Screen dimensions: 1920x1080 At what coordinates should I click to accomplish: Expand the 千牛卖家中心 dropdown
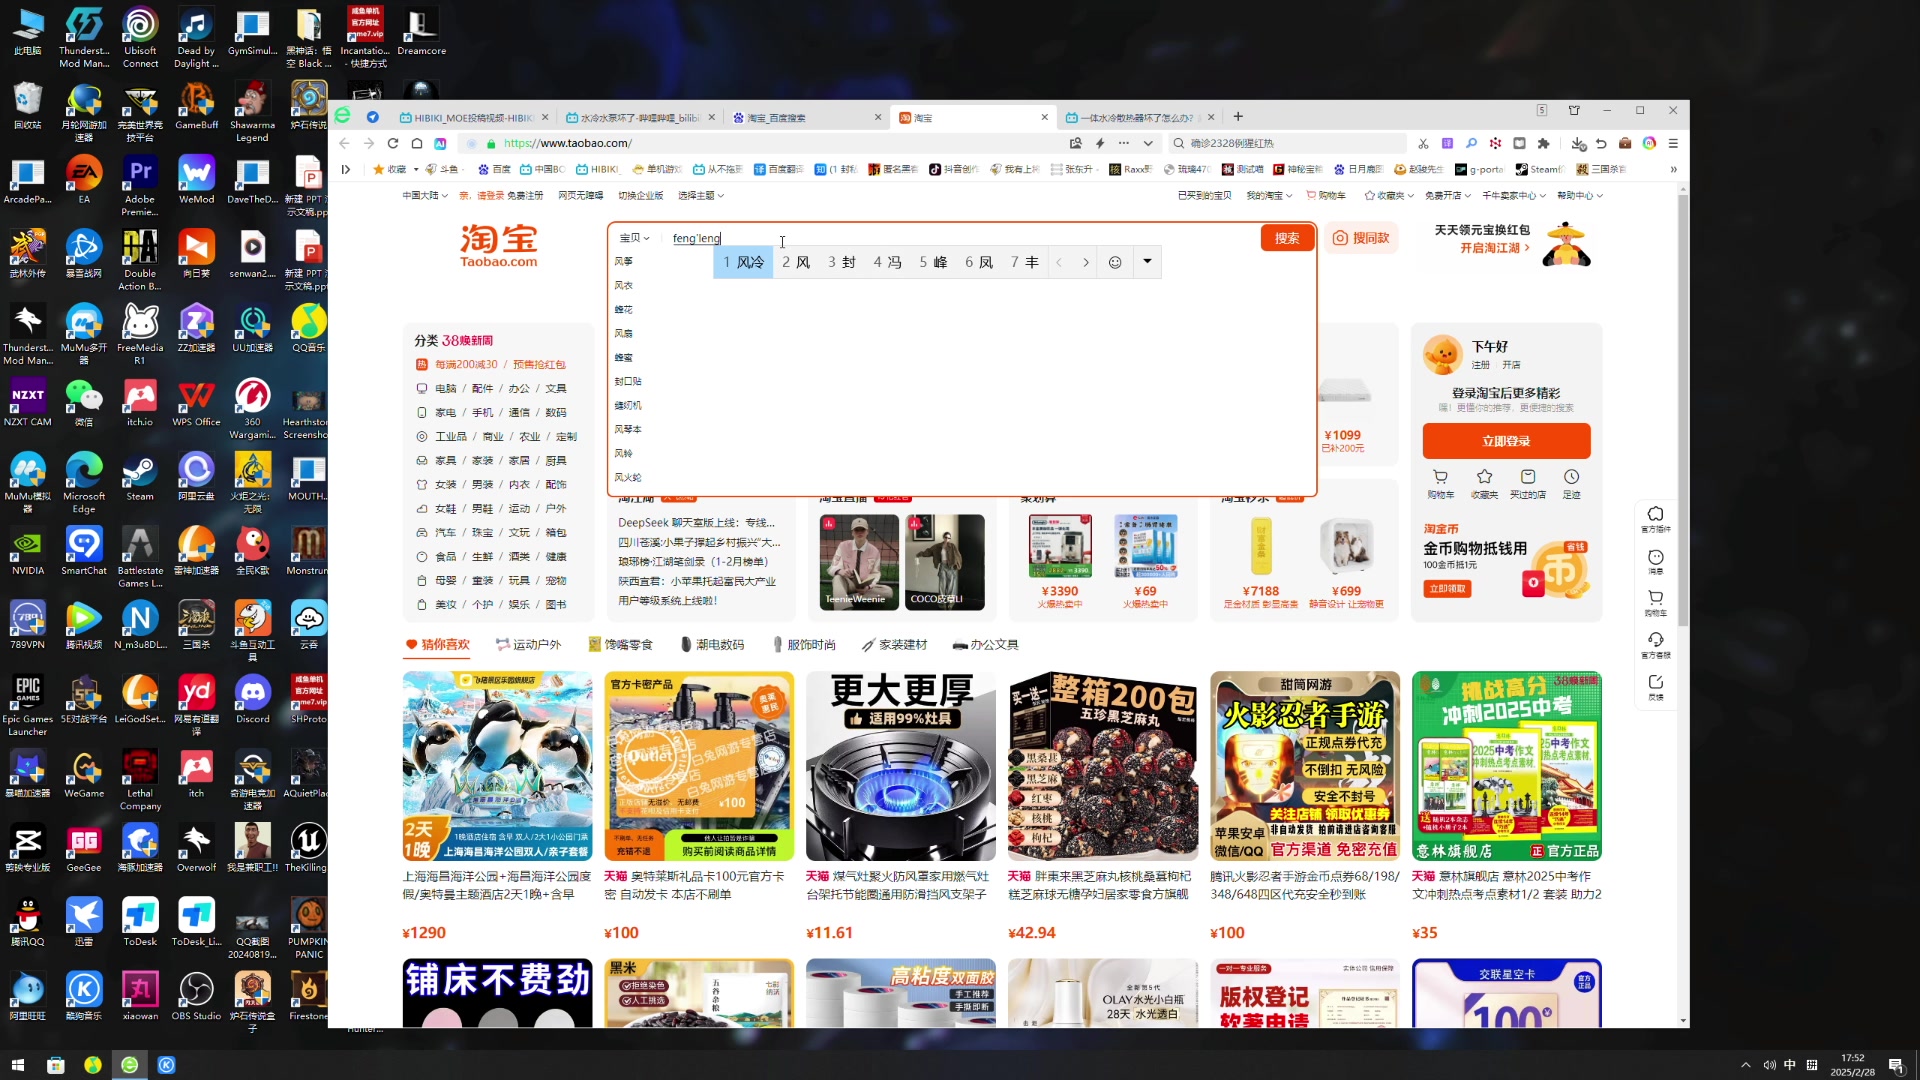click(1514, 195)
